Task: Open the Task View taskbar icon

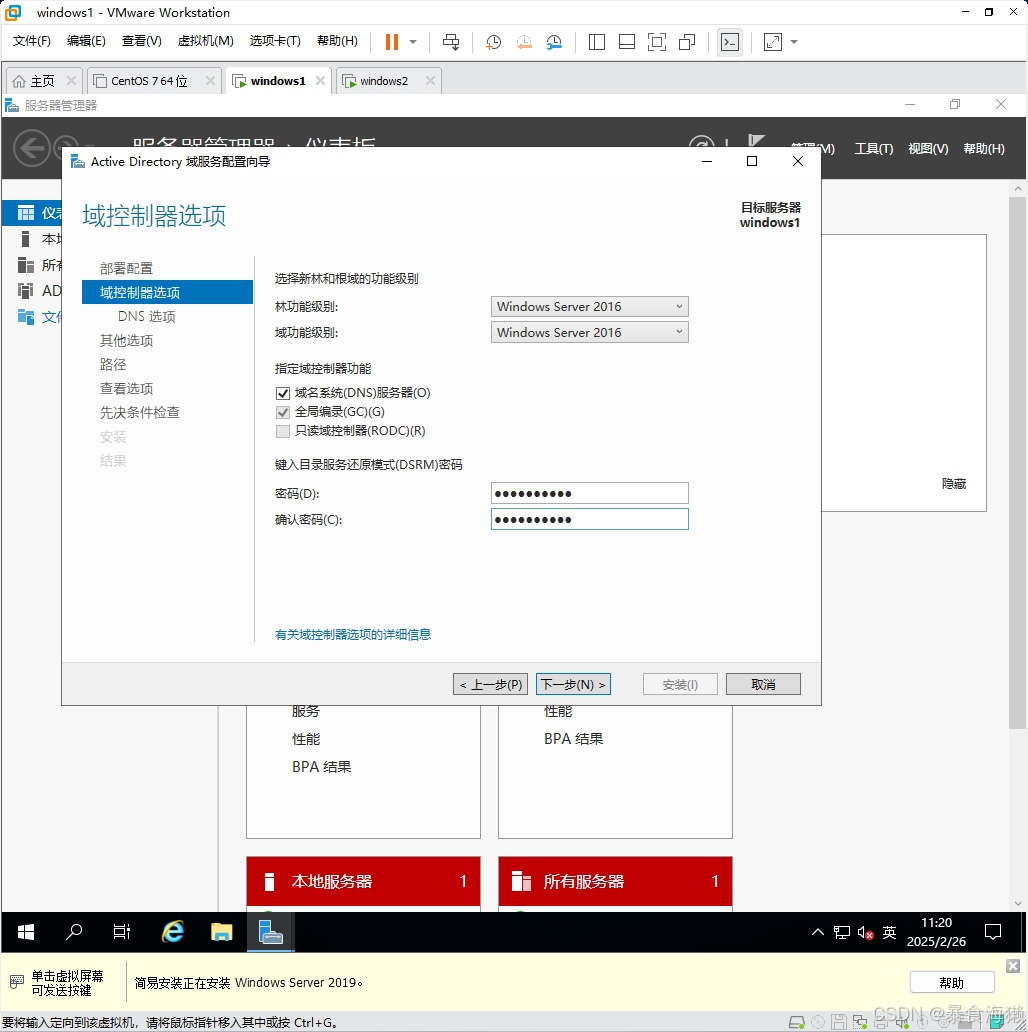Action: [122, 932]
